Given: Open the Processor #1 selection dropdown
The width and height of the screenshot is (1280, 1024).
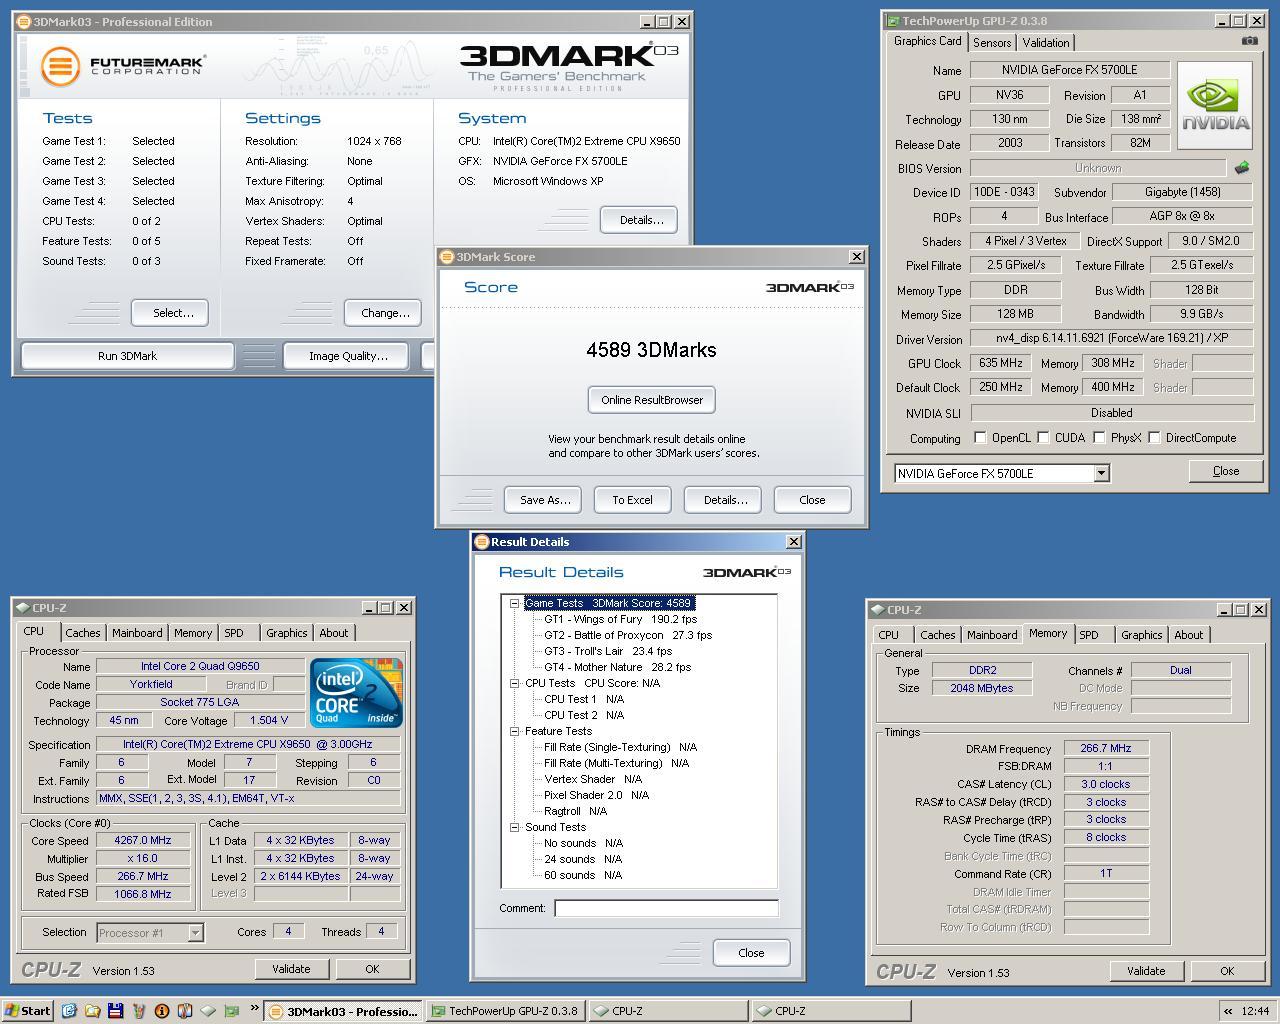Looking at the screenshot, I should (195, 933).
